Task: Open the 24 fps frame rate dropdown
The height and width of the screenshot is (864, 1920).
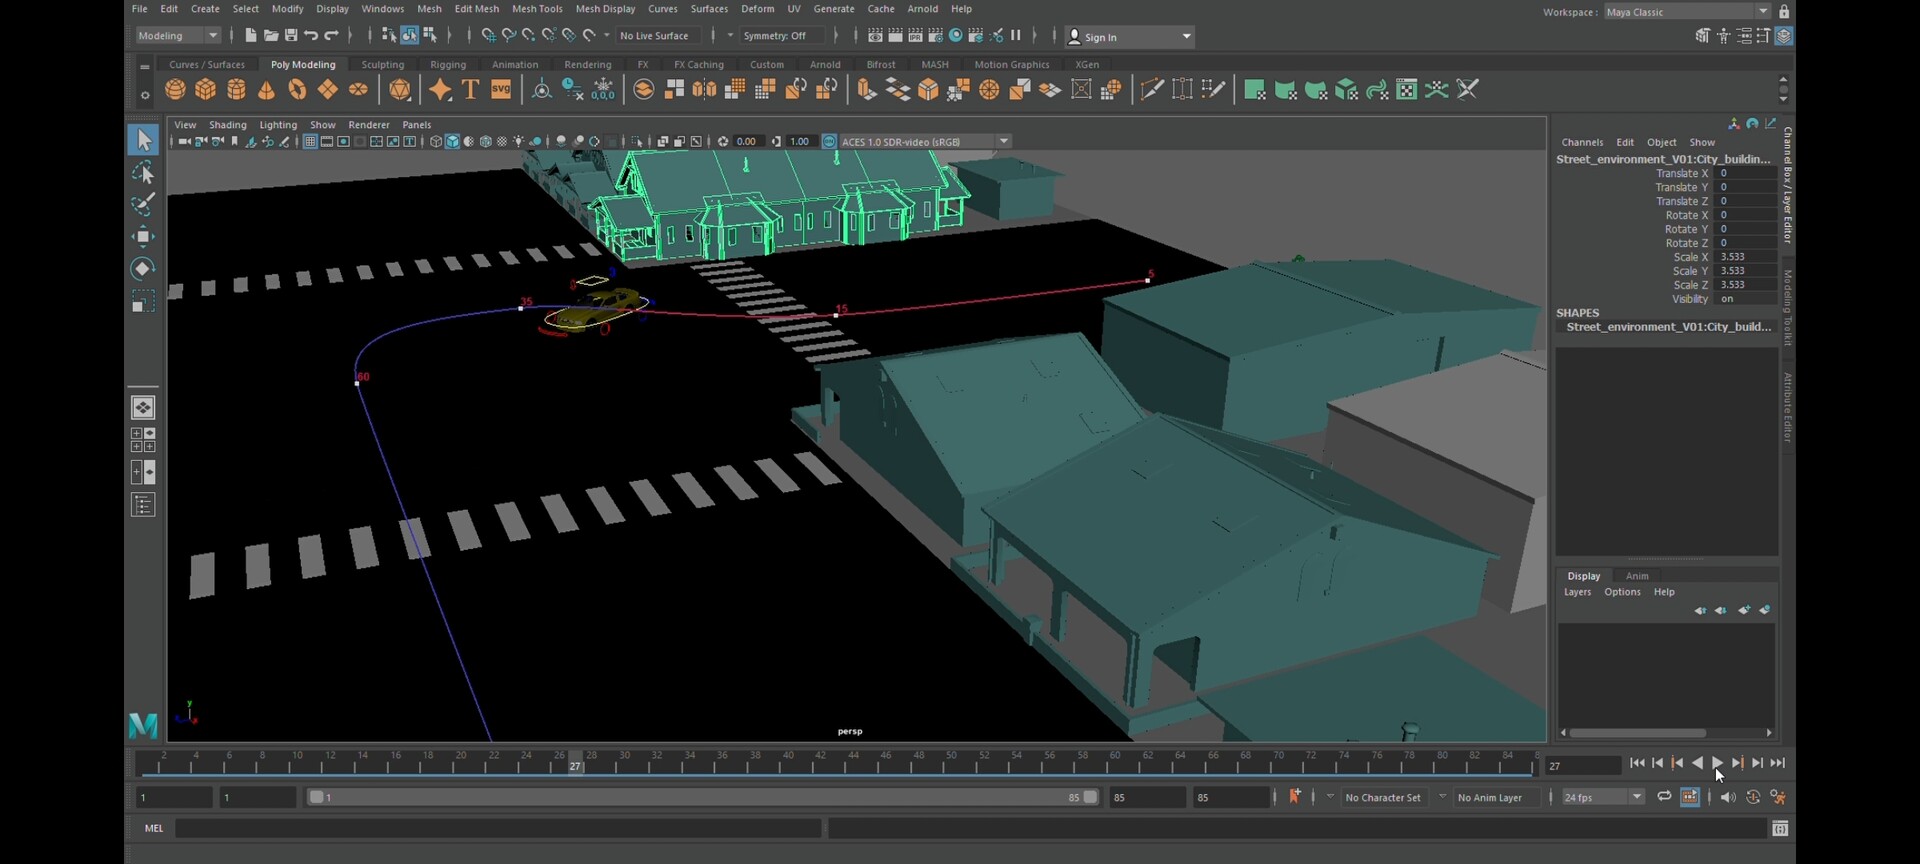Action: 1603,797
